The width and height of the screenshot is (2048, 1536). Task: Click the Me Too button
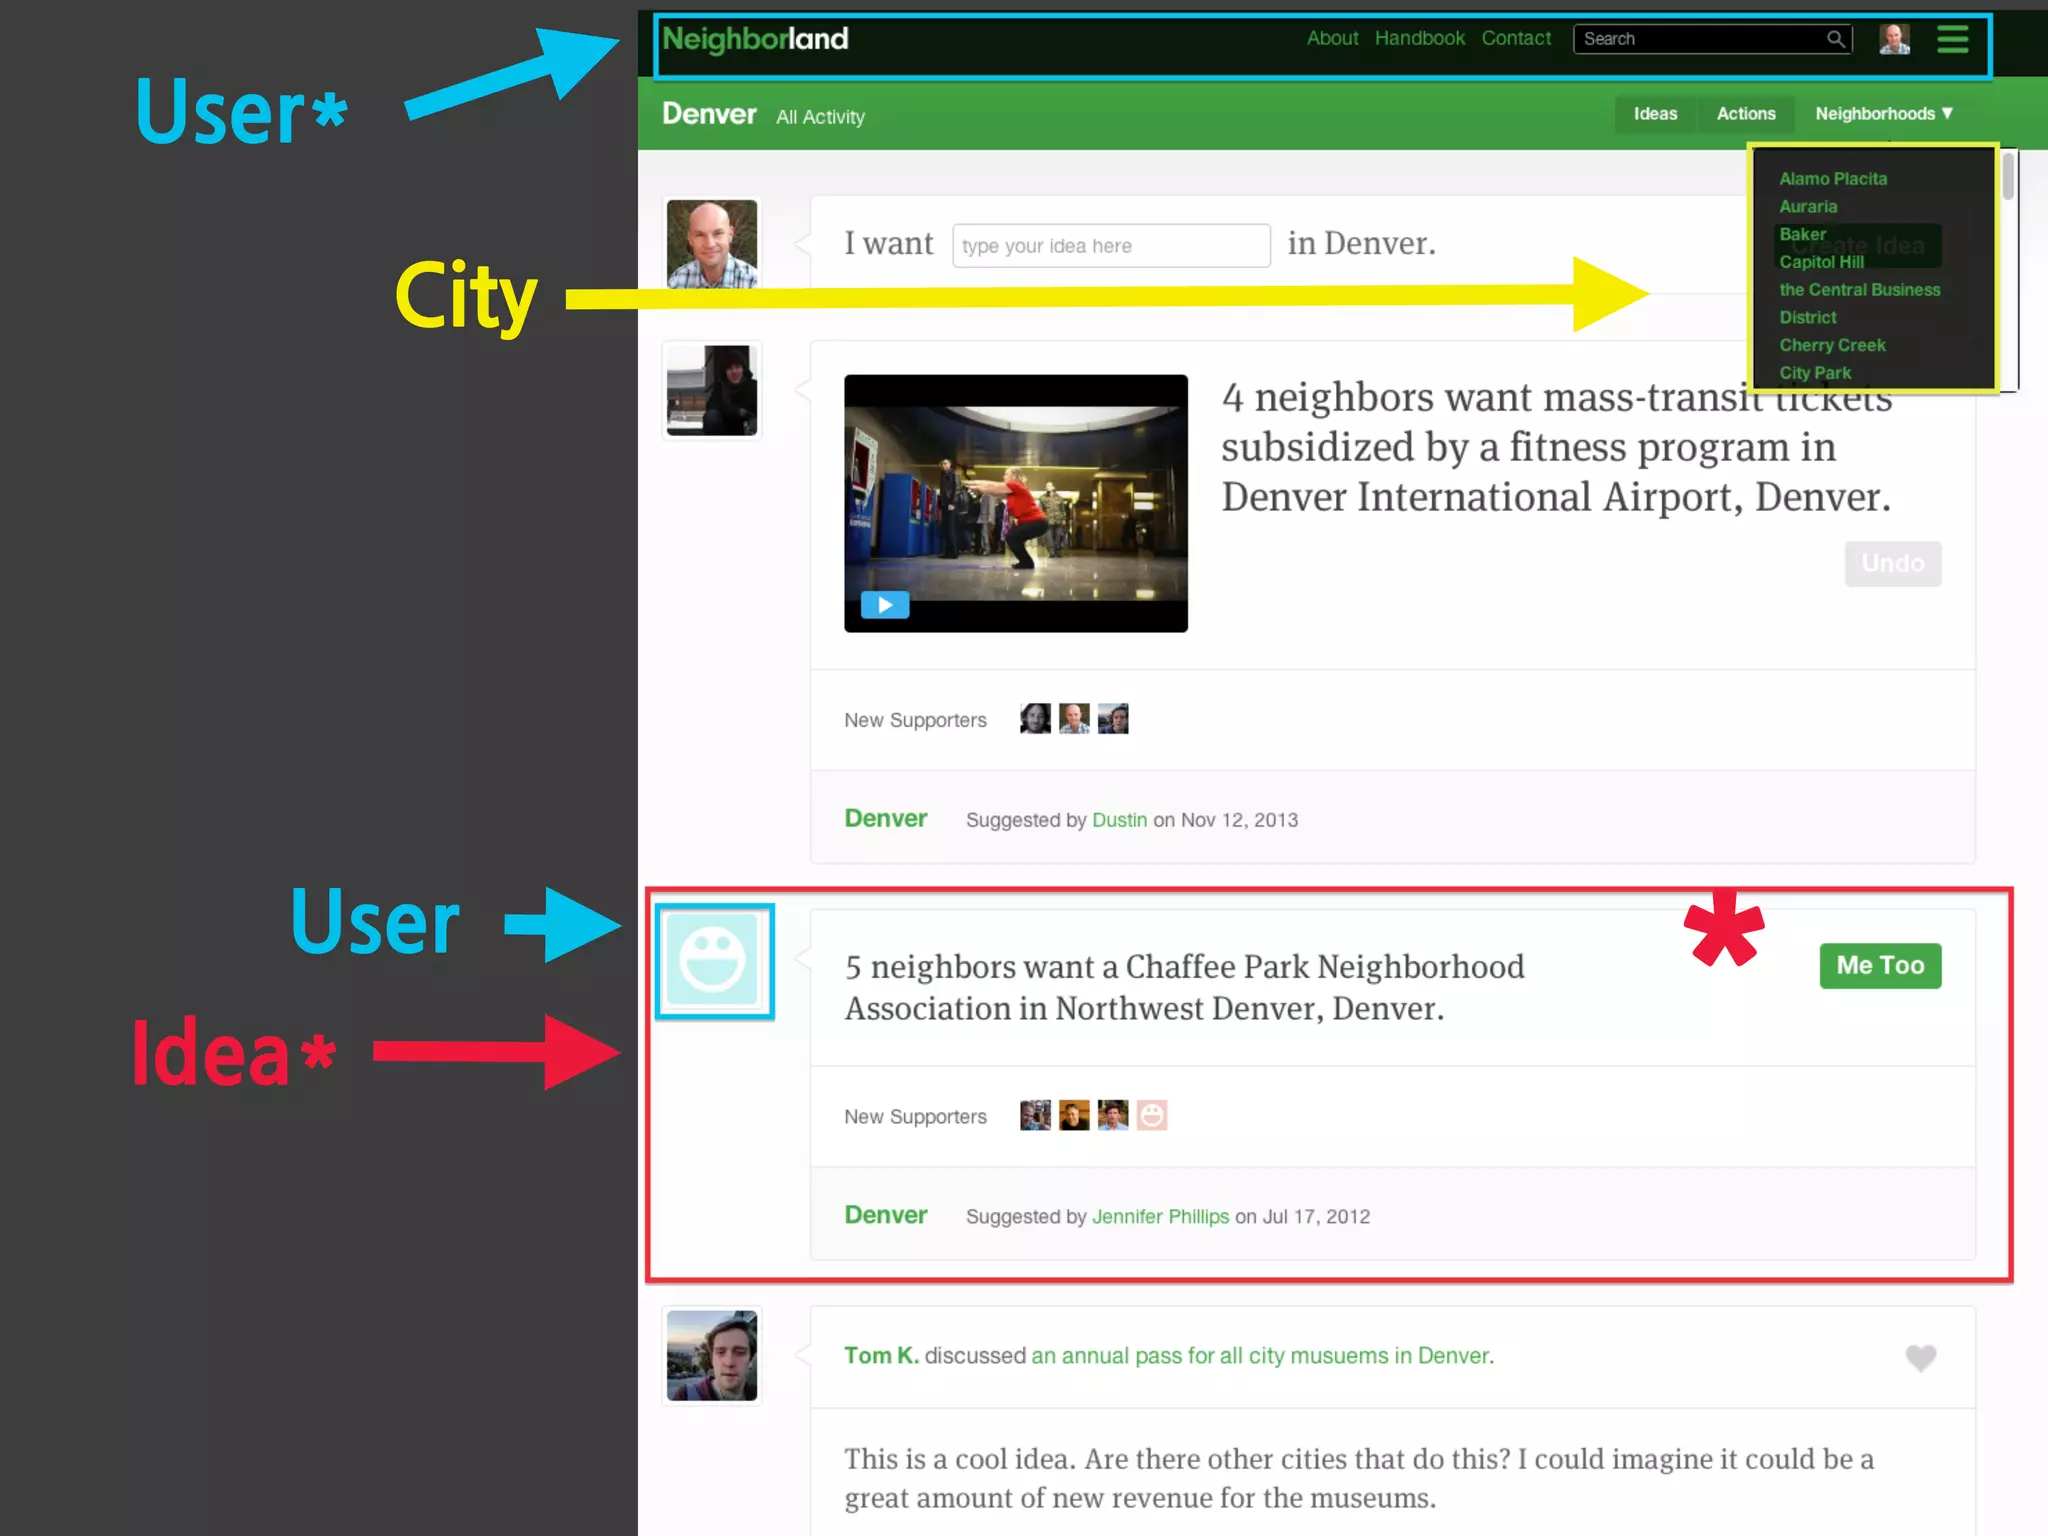tap(1880, 966)
